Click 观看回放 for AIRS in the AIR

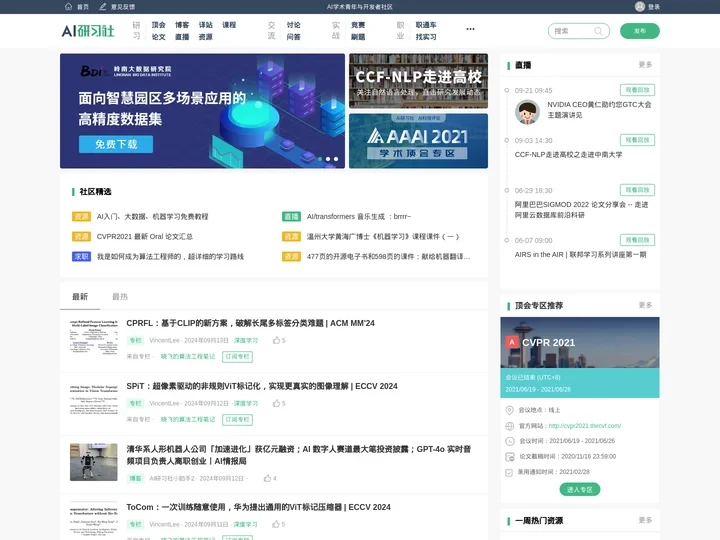[x=637, y=240]
